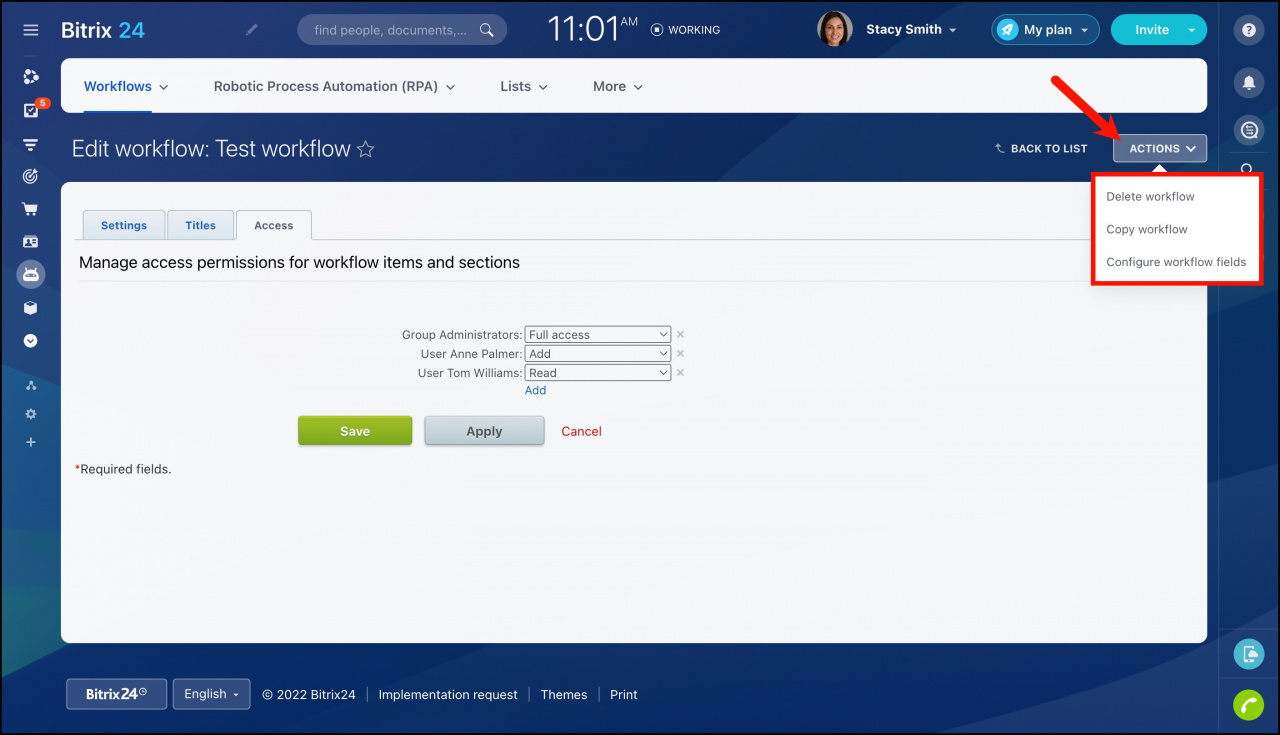Open the 11:01 time clock widget
The height and width of the screenshot is (735, 1280).
tap(593, 29)
